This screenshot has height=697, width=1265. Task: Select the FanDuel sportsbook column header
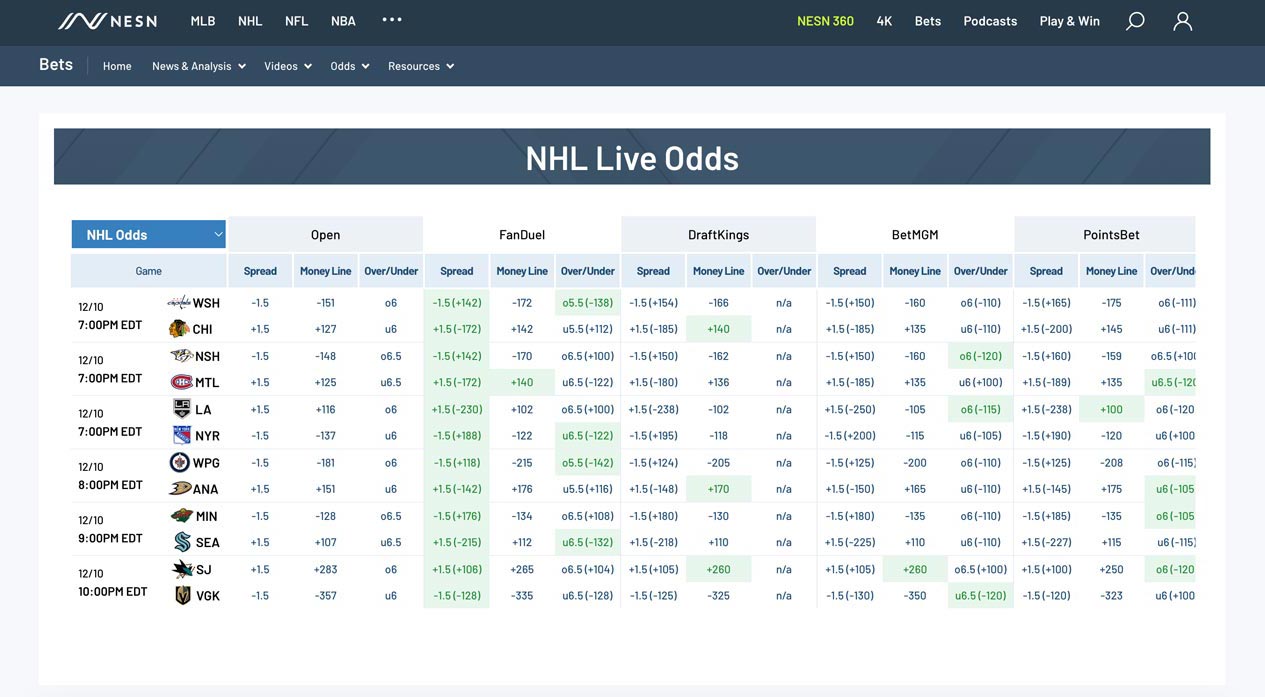(x=522, y=235)
